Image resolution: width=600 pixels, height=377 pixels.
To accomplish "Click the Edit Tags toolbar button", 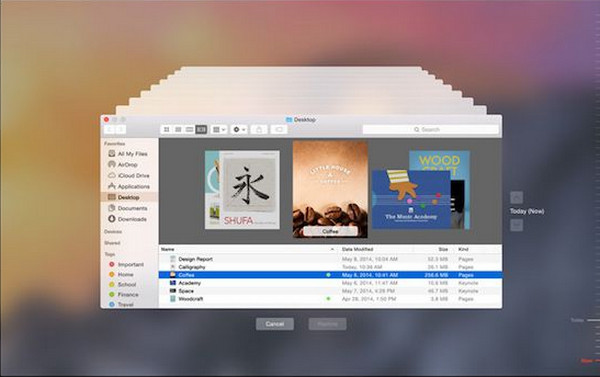I will point(279,130).
